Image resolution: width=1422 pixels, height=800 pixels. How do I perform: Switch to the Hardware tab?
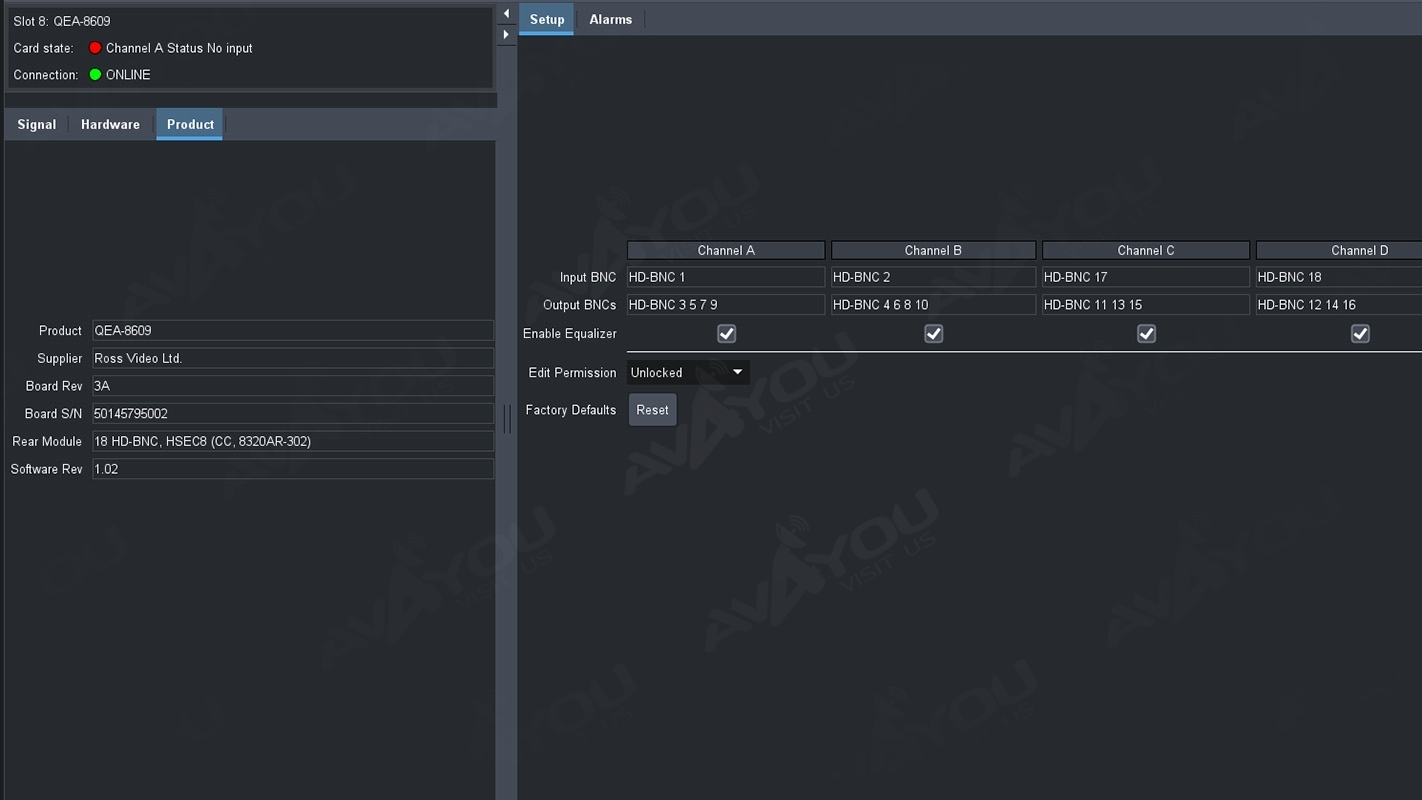pos(110,124)
